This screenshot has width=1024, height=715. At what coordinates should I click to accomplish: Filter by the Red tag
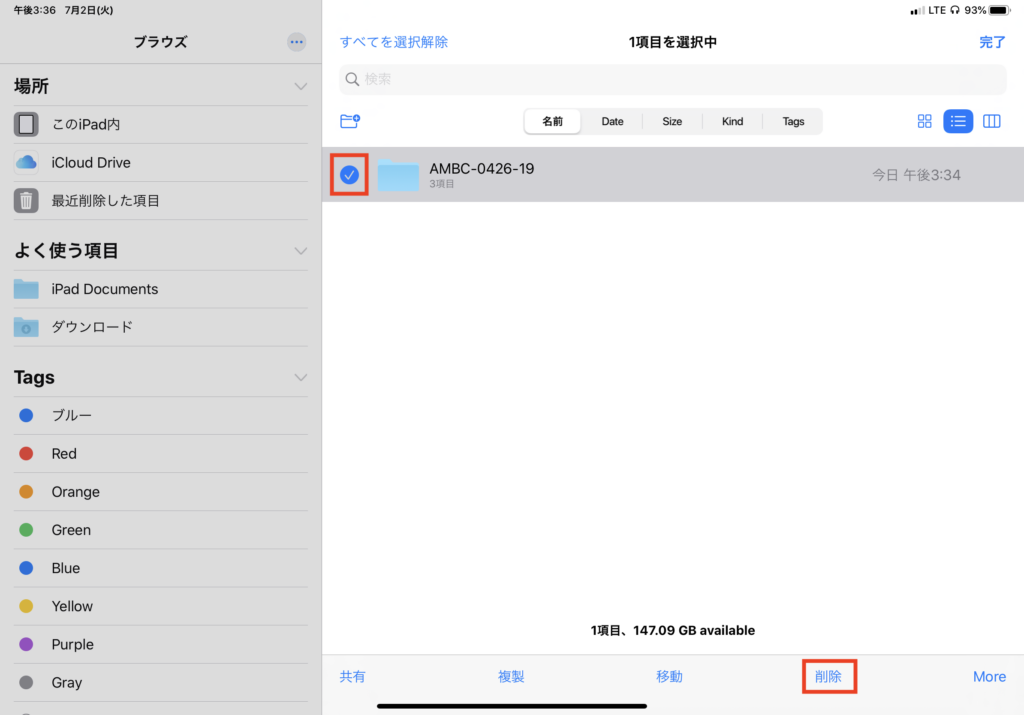[x=161, y=453]
